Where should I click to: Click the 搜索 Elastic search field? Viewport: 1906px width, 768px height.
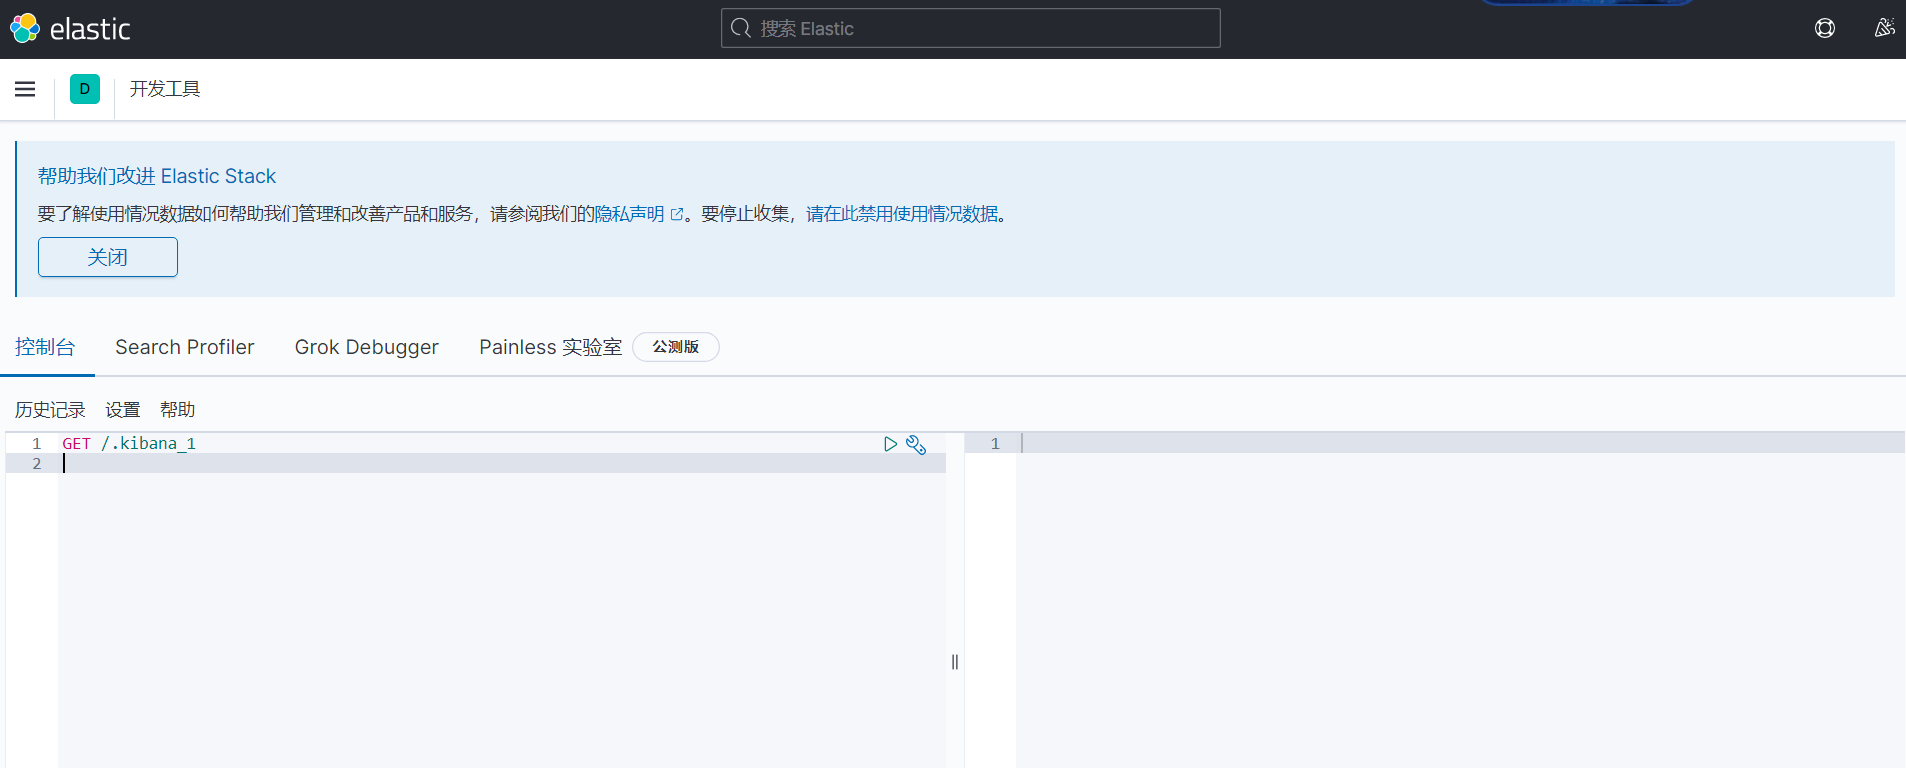(970, 29)
